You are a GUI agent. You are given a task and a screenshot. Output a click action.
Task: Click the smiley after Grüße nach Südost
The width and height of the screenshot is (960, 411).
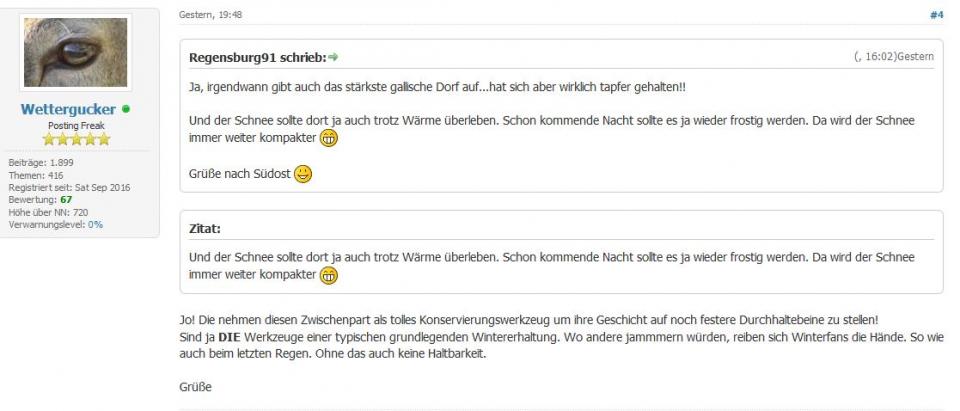coord(303,174)
